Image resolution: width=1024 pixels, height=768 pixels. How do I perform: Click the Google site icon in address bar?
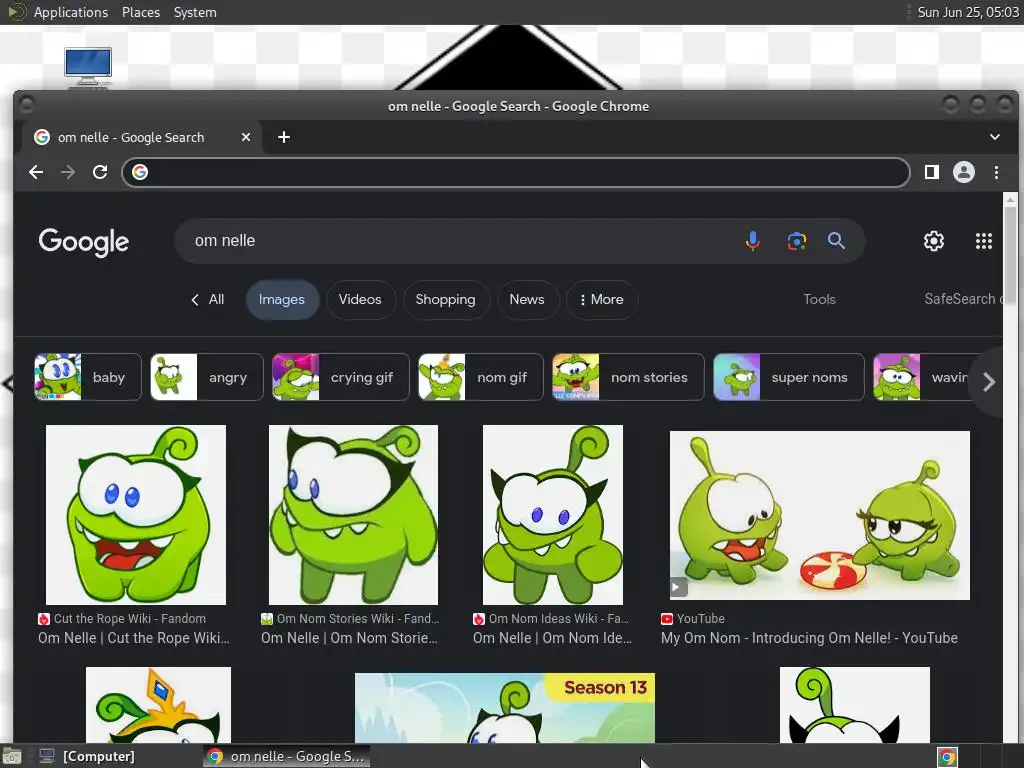140,172
